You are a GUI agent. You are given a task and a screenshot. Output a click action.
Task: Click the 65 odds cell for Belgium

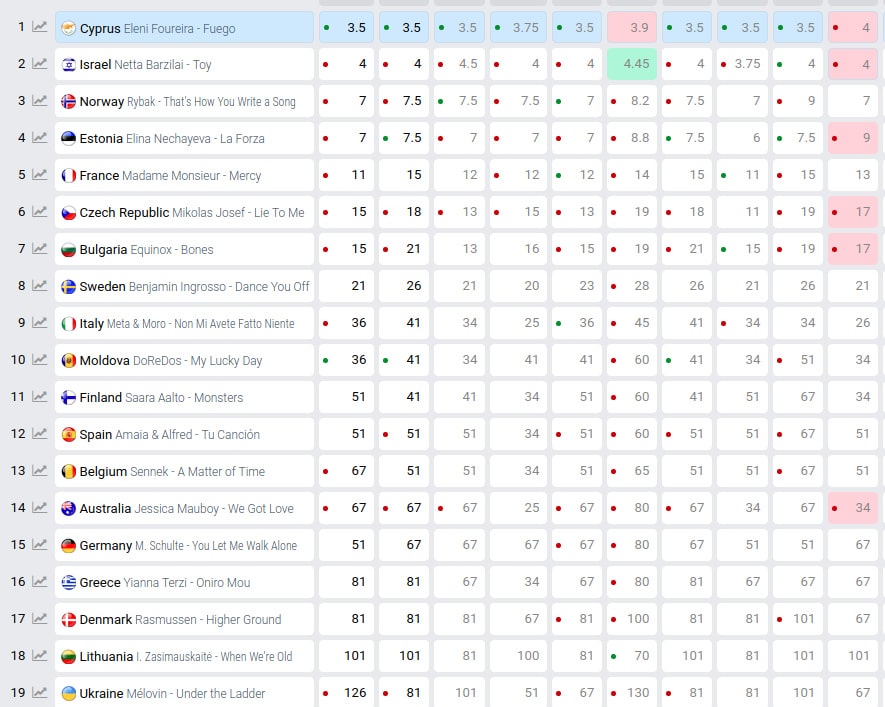632,471
